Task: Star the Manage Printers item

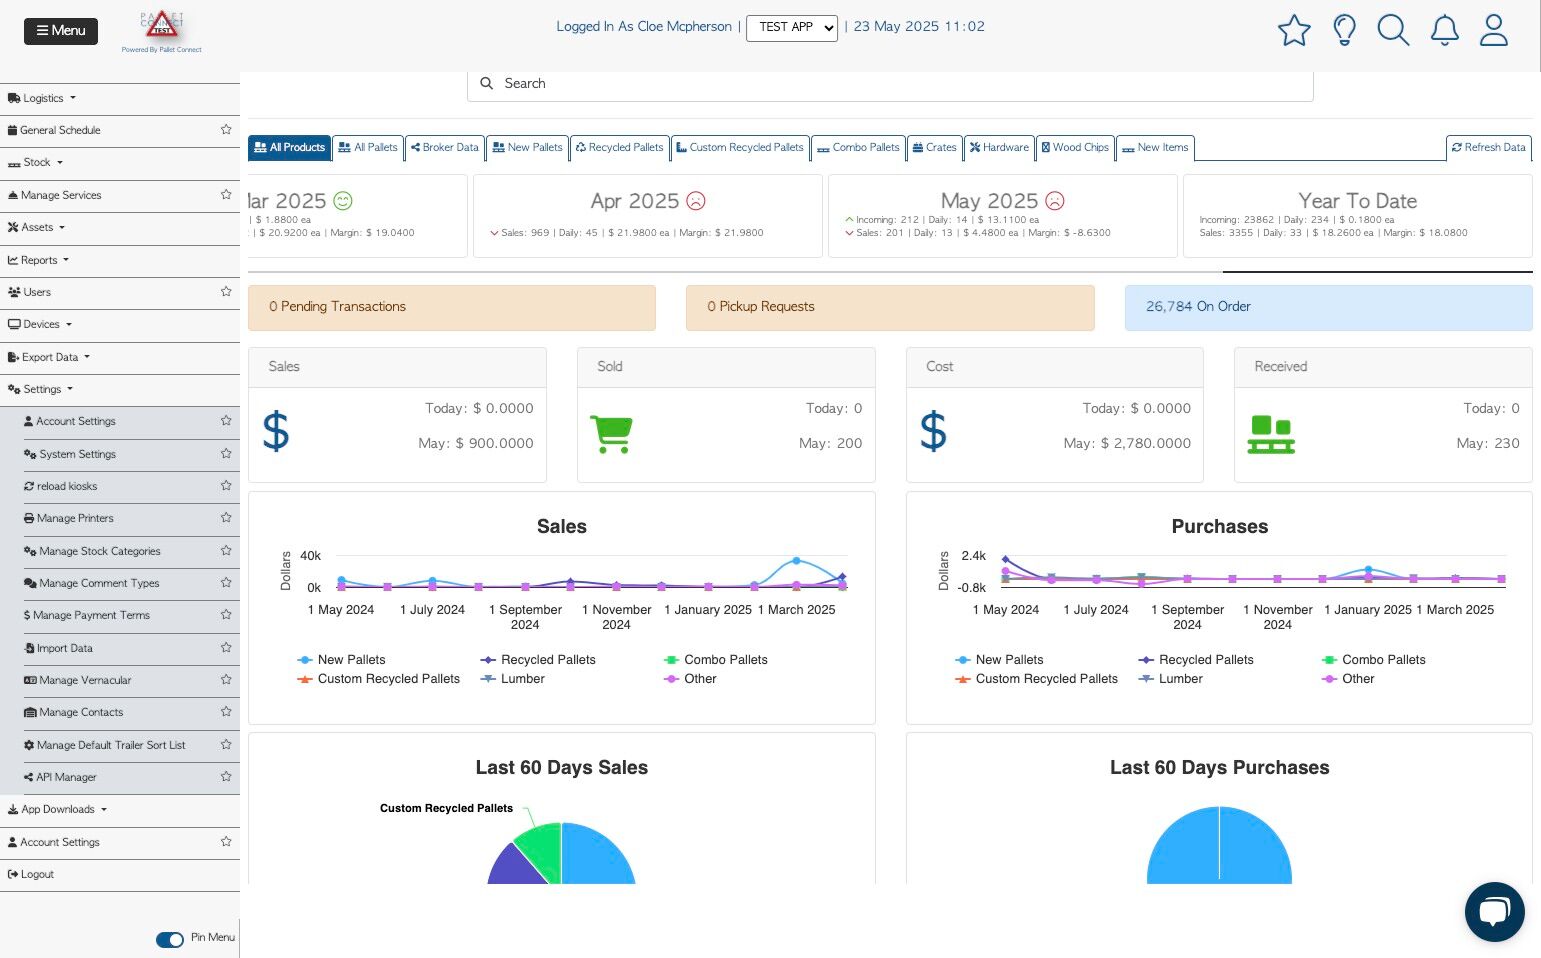Action: coord(226,518)
